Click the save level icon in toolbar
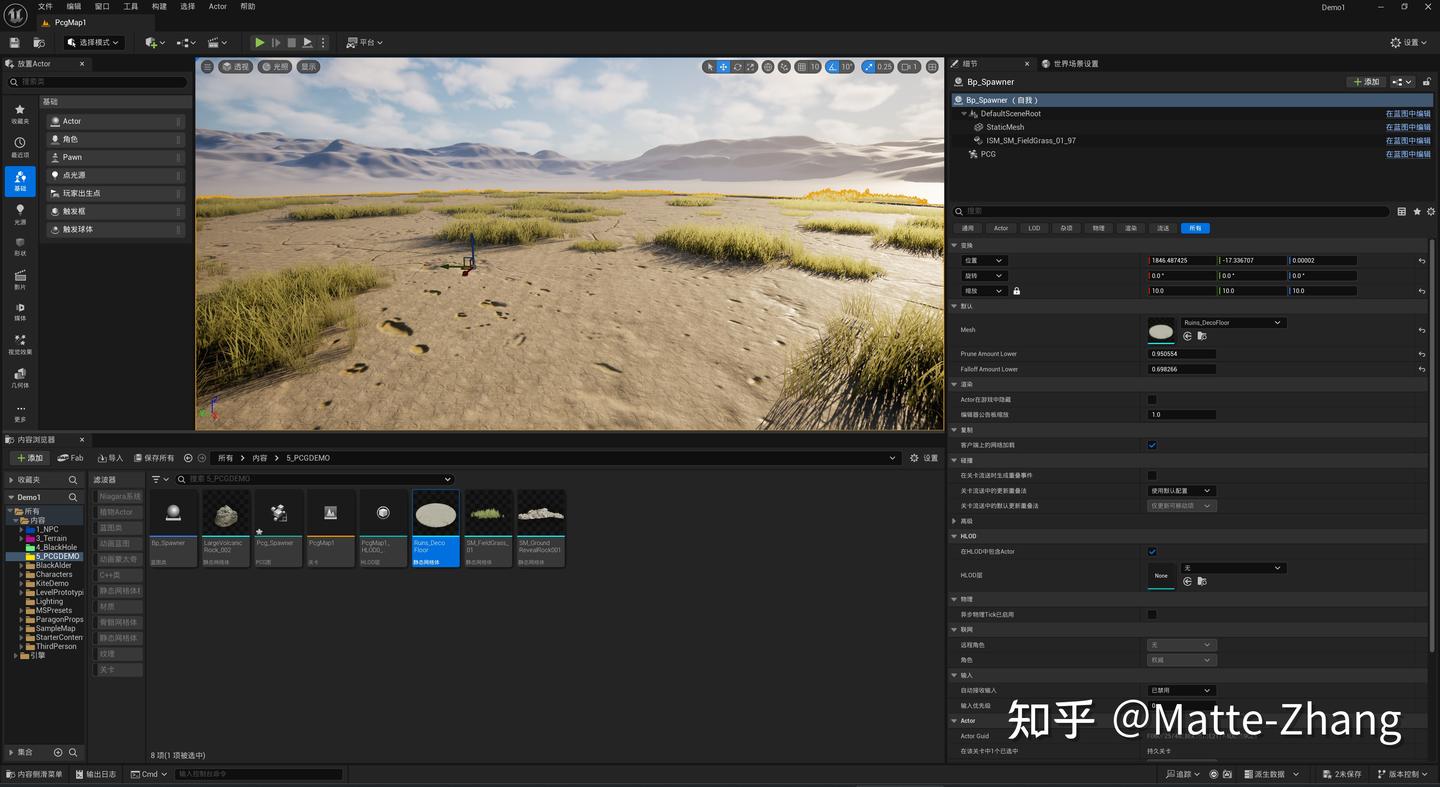This screenshot has width=1440, height=787. (x=14, y=43)
